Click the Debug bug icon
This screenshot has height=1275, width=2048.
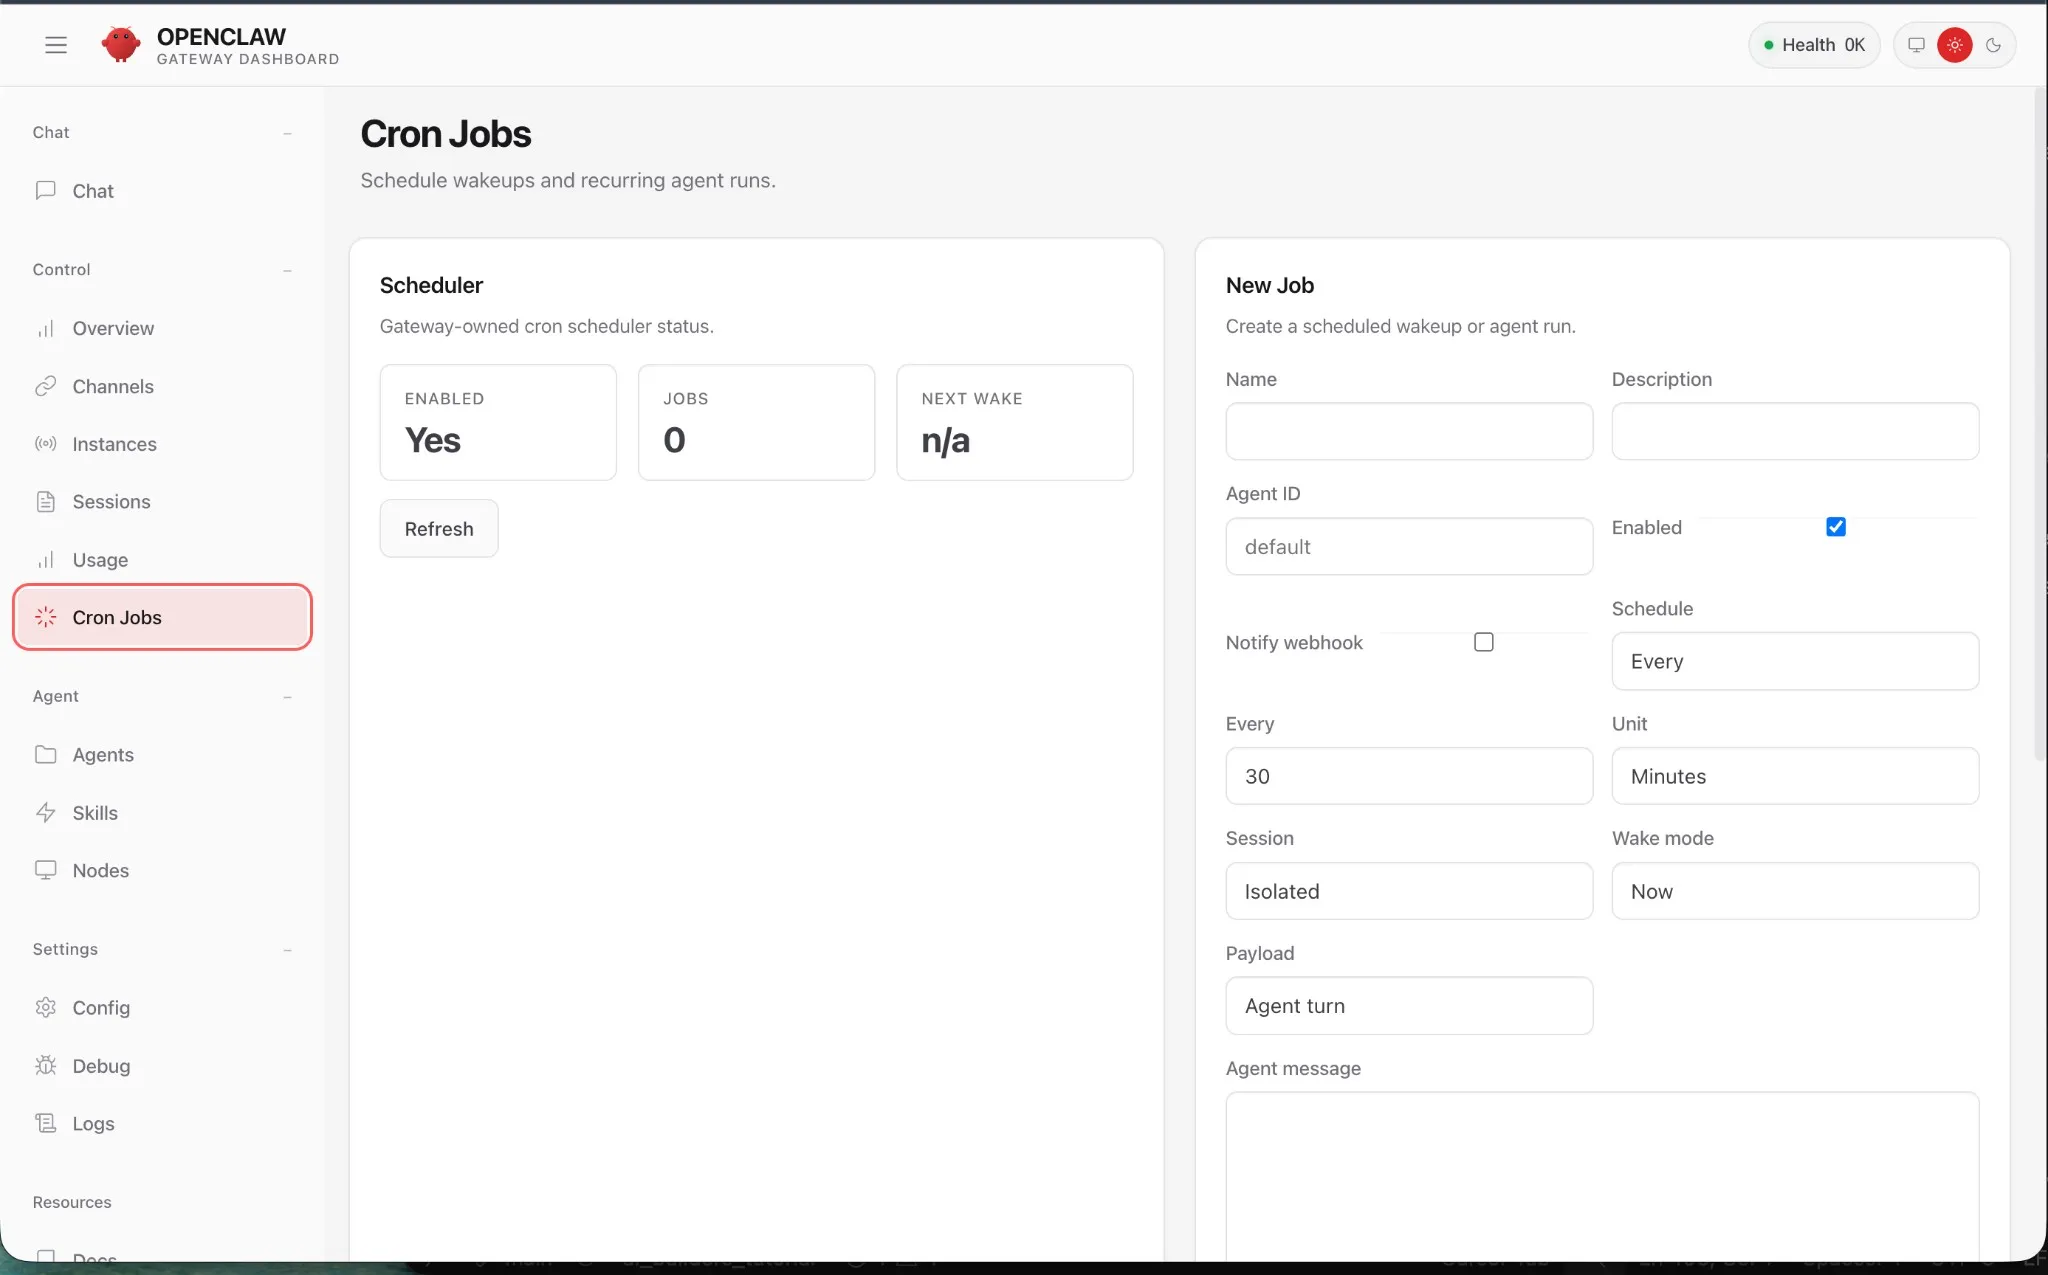(x=45, y=1065)
